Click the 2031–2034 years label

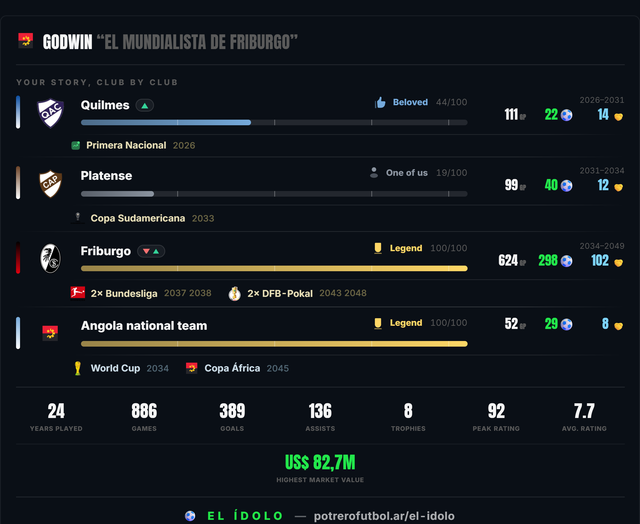[x=602, y=171]
